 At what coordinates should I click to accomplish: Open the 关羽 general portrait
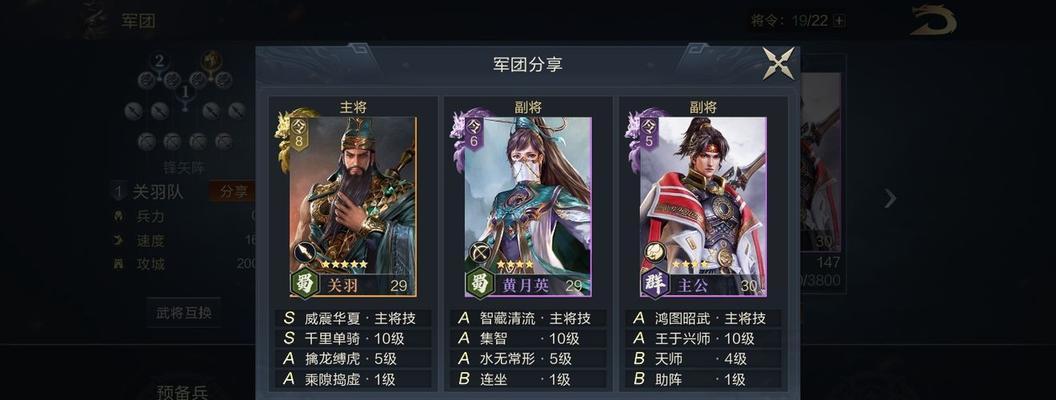353,195
